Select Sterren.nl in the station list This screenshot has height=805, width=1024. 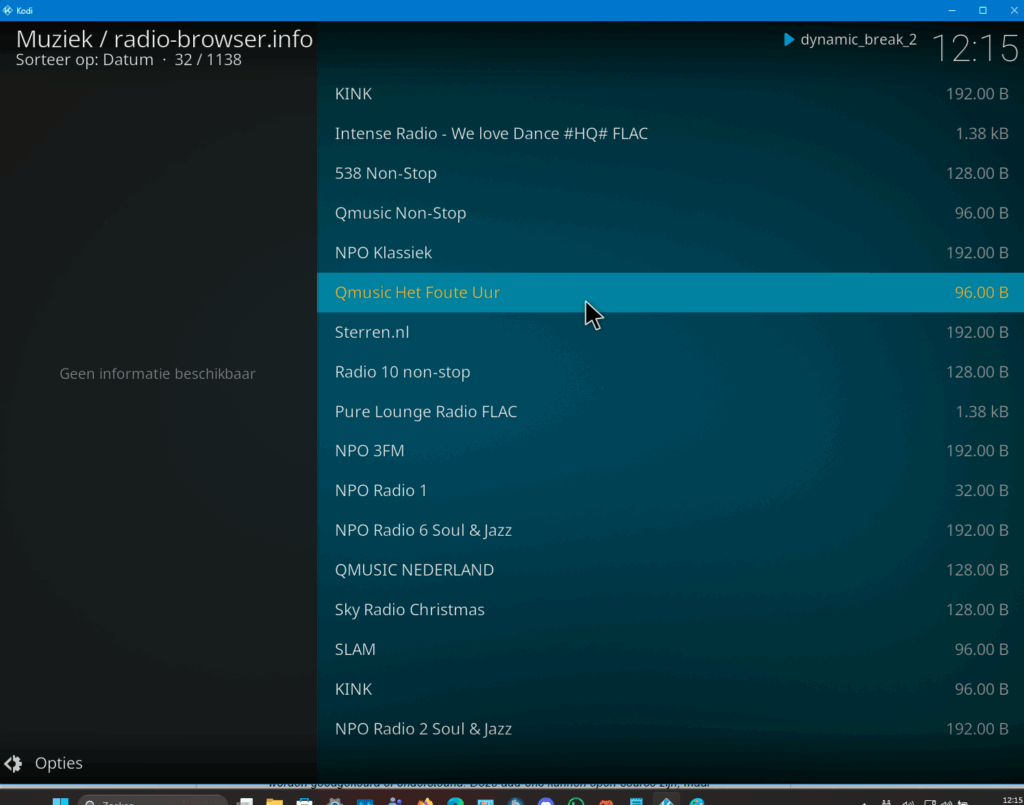(372, 332)
